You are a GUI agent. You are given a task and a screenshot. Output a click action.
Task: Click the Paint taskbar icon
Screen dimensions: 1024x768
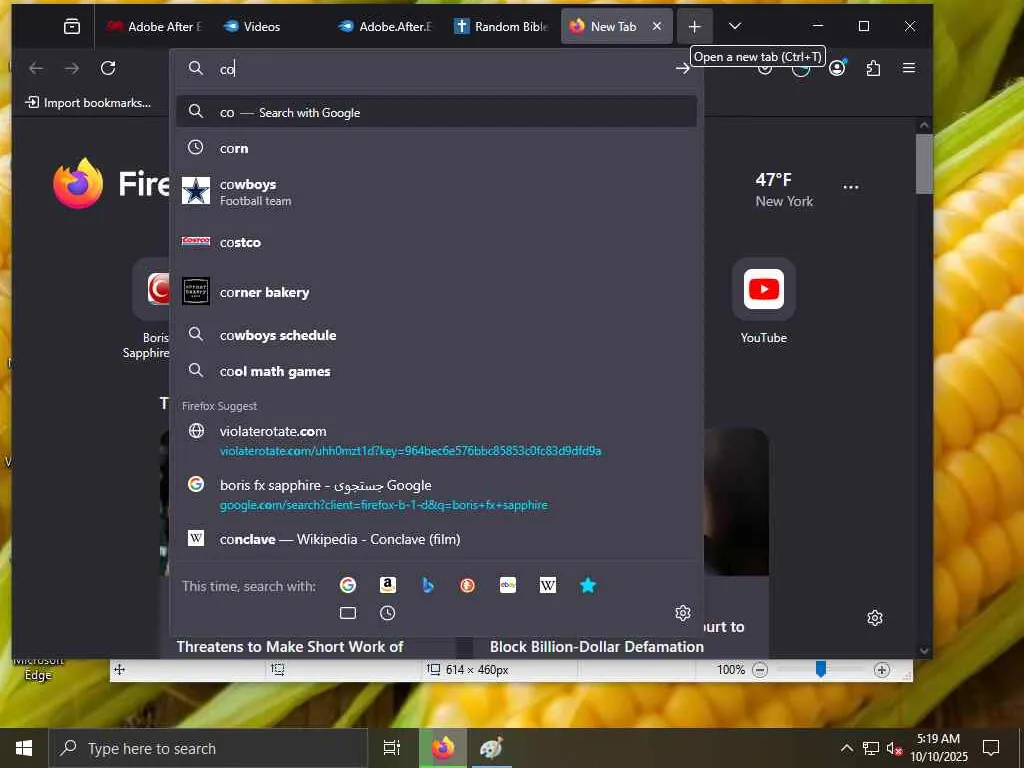[x=491, y=748]
